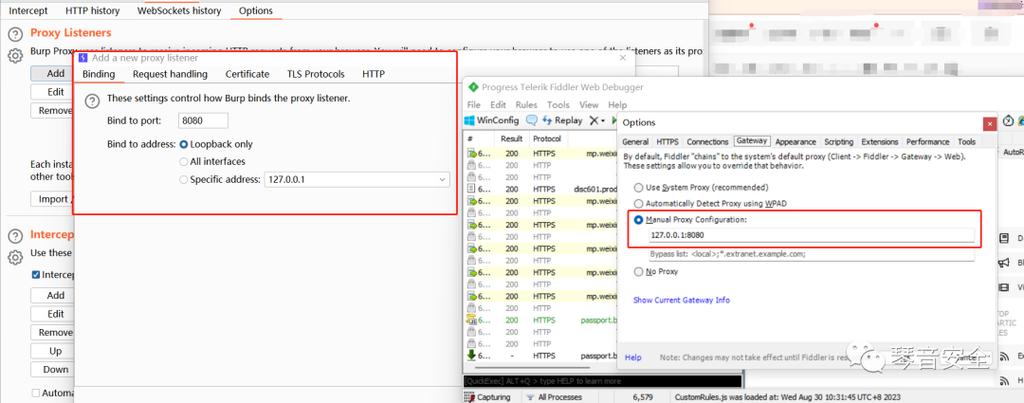Viewport: 1024px width, 403px height.
Task: Click the Help link in Fiddler Options
Action: click(633, 357)
